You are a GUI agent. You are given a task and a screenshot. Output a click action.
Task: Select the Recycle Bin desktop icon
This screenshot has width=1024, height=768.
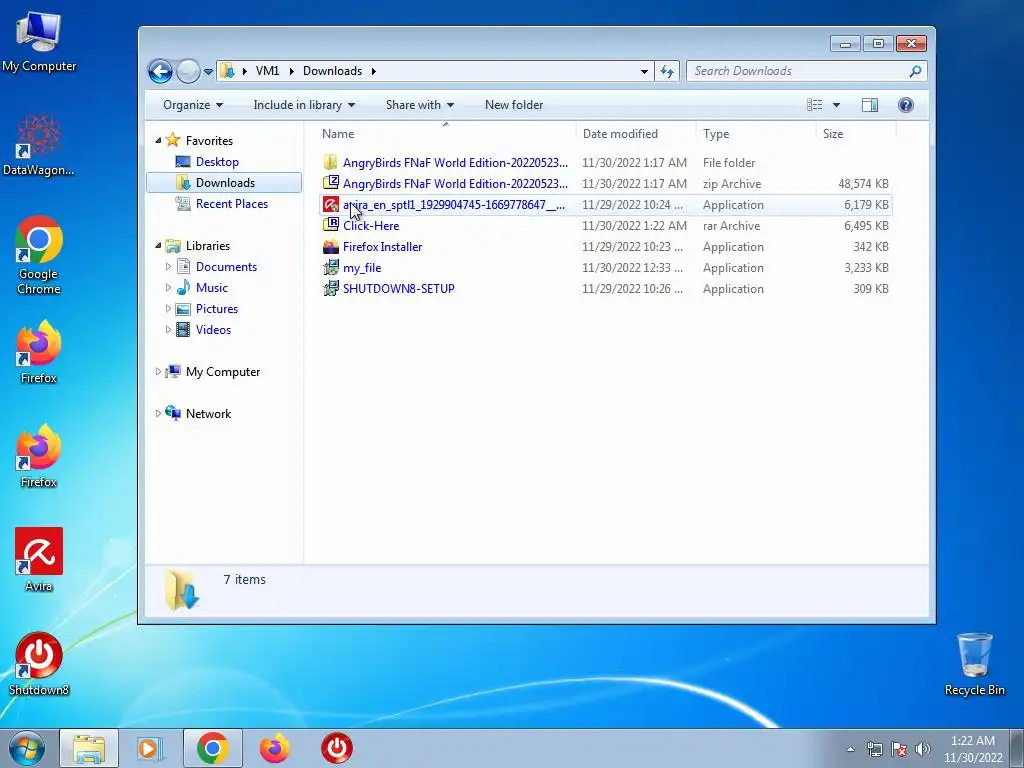pos(974,664)
